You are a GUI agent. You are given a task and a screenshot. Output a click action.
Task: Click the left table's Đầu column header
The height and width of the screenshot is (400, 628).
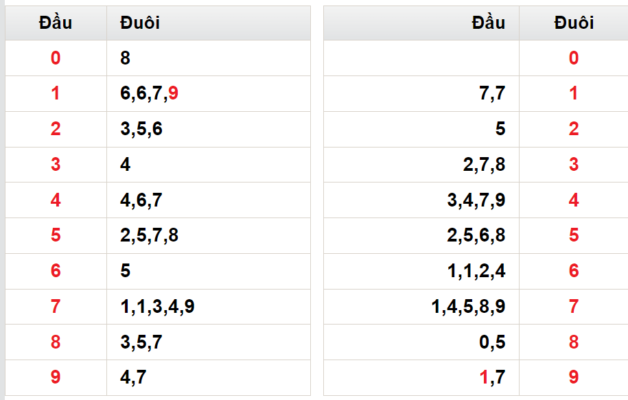[x=56, y=23]
